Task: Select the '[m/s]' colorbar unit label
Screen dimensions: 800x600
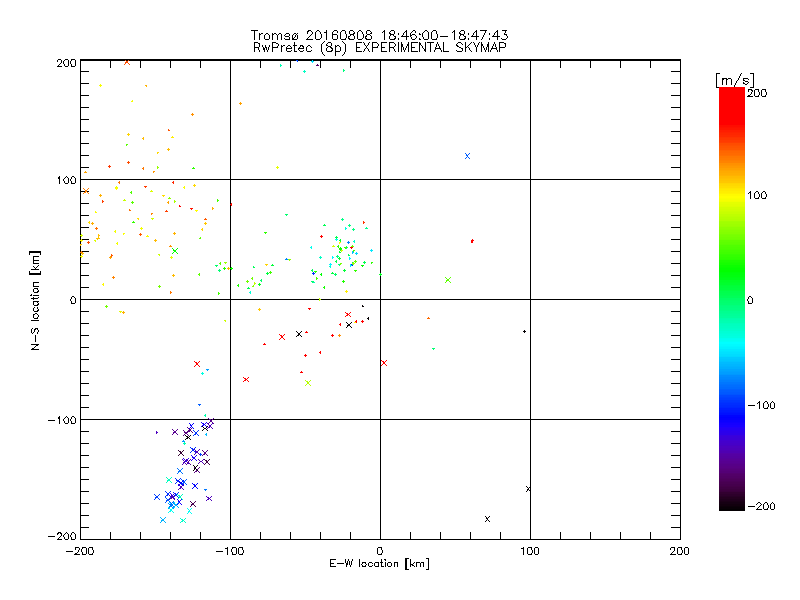Action: 735,80
